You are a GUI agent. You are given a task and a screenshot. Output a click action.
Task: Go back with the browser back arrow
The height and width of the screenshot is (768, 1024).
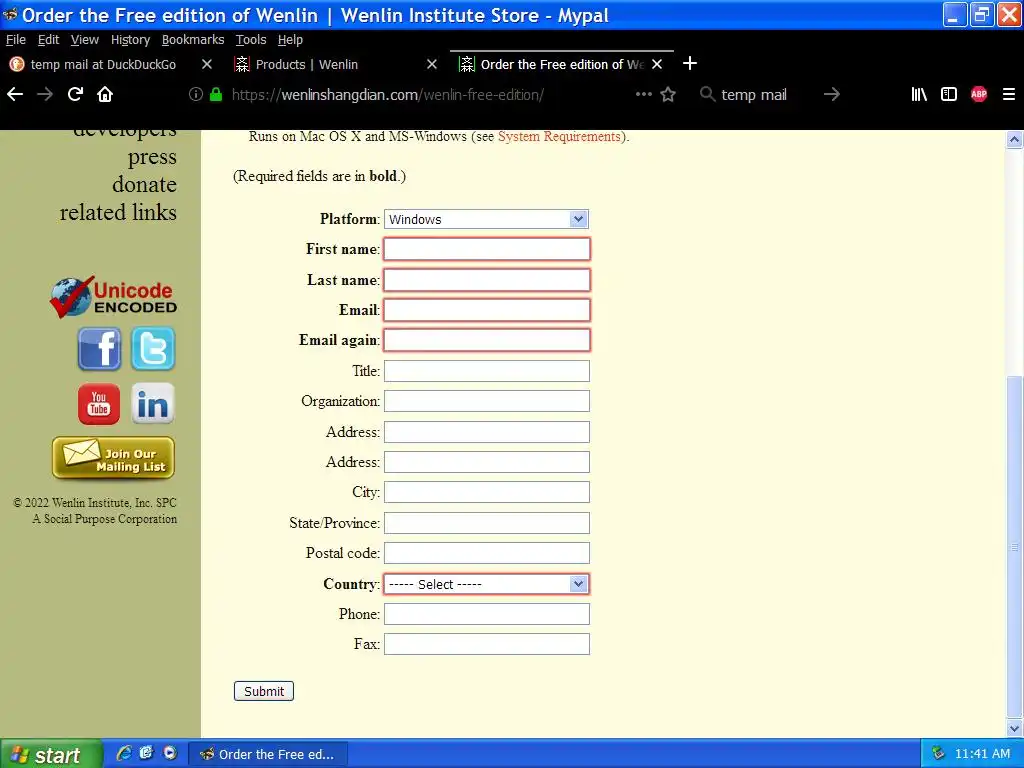pyautogui.click(x=15, y=95)
